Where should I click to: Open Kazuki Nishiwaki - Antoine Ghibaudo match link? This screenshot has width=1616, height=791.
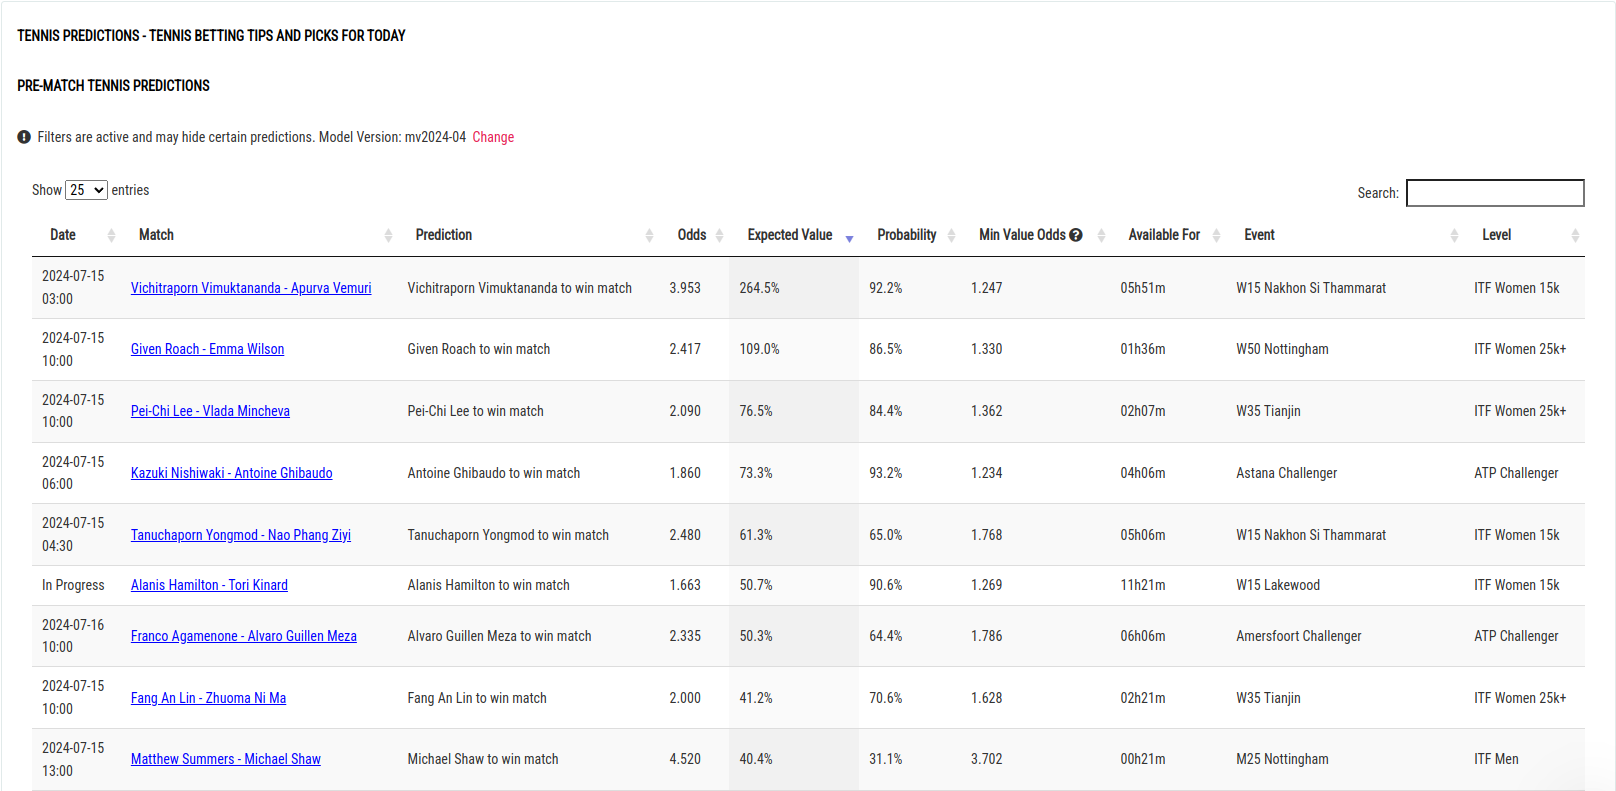pos(231,473)
